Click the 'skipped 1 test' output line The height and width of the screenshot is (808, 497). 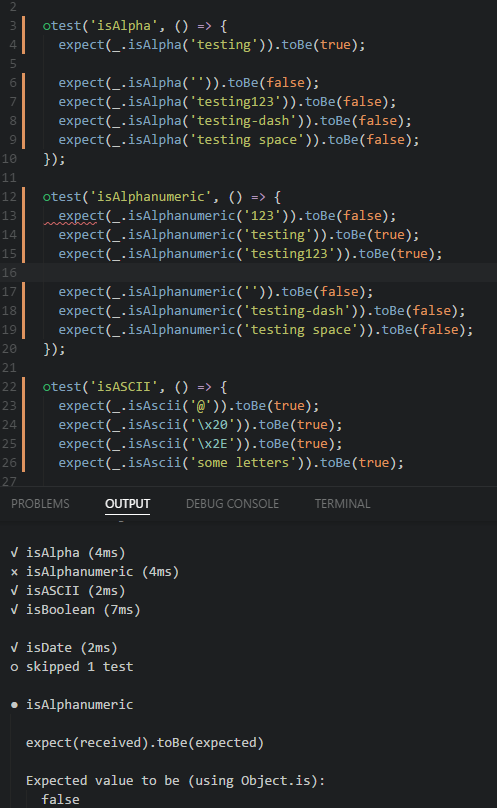click(72, 667)
